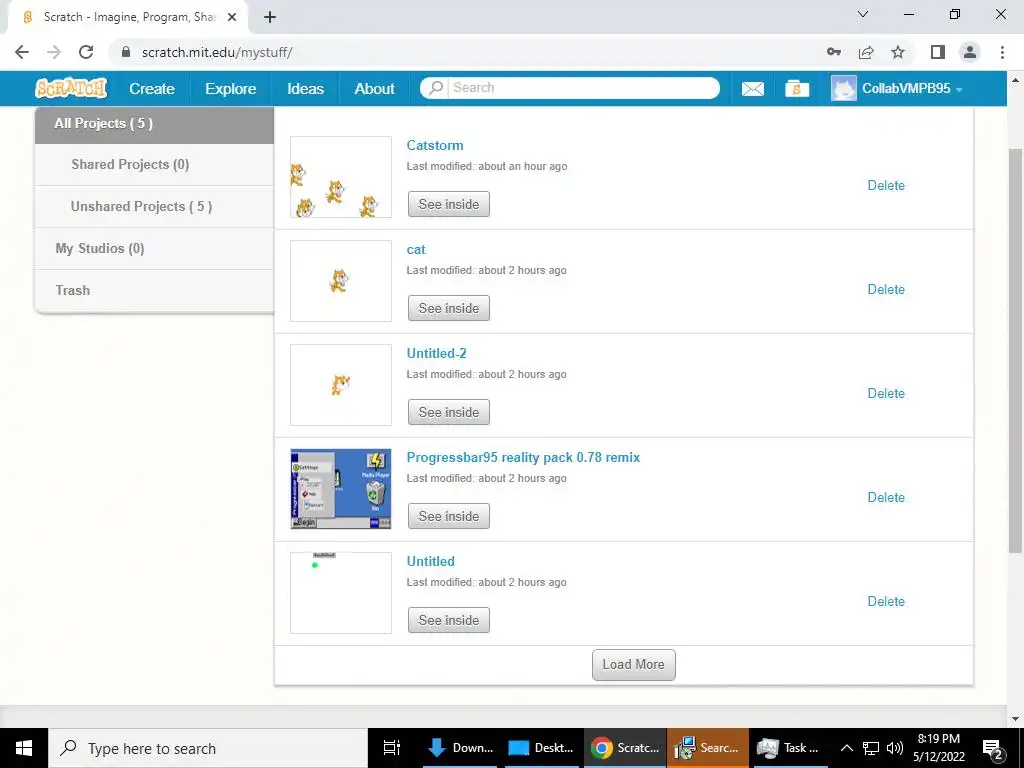Open the Trash tab
The width and height of the screenshot is (1024, 768).
tap(154, 290)
